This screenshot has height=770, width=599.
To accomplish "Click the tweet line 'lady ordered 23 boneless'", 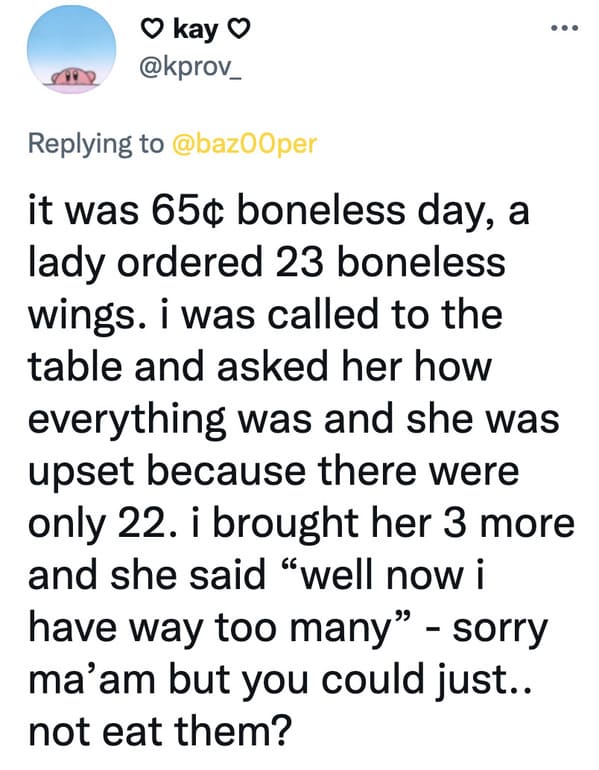I will pos(267,263).
